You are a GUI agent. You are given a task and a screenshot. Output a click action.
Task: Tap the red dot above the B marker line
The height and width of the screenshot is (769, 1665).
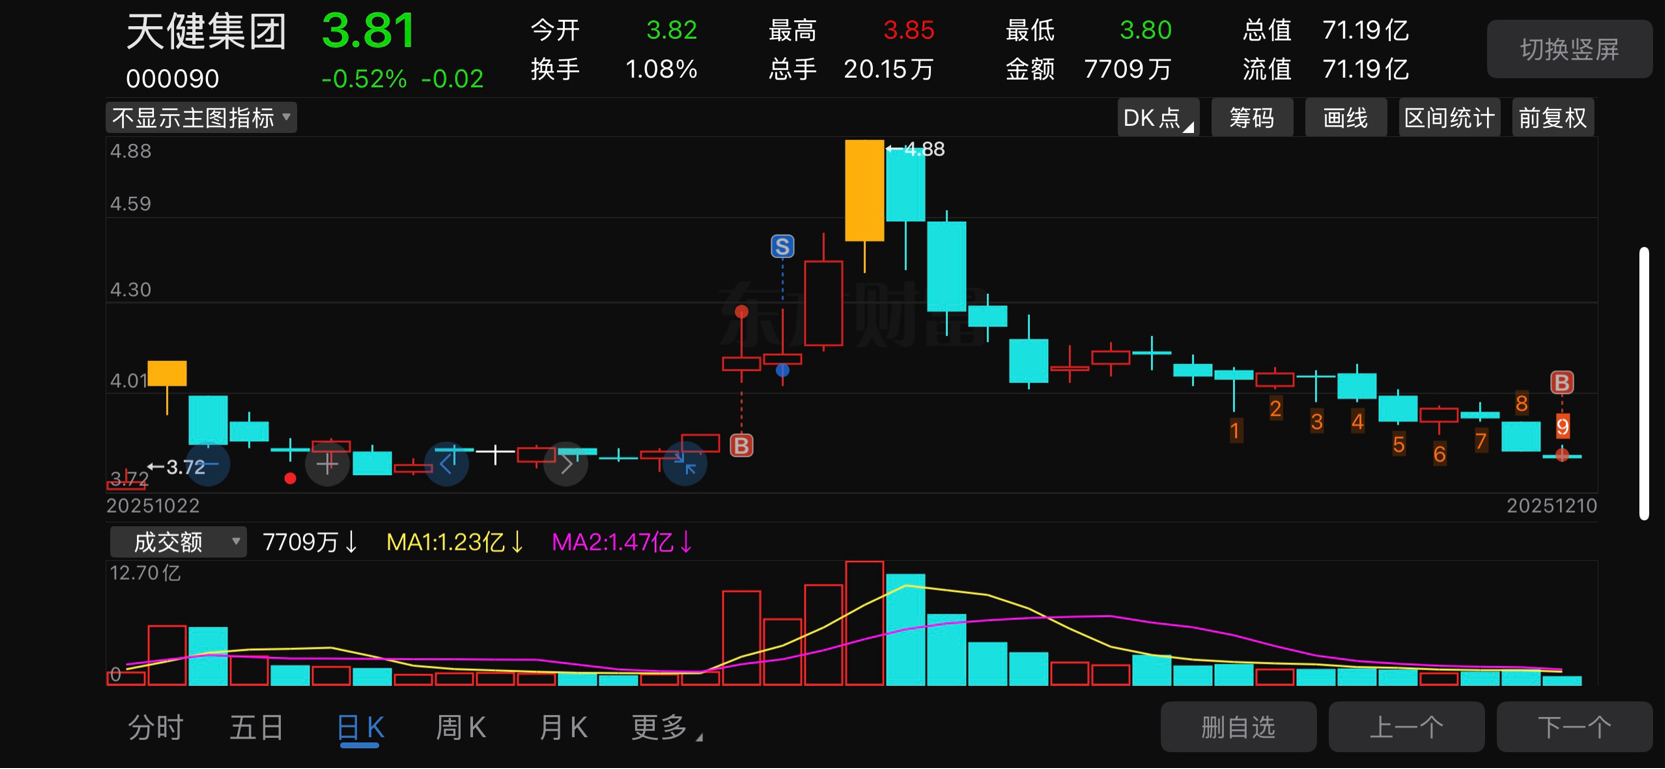pyautogui.click(x=741, y=312)
